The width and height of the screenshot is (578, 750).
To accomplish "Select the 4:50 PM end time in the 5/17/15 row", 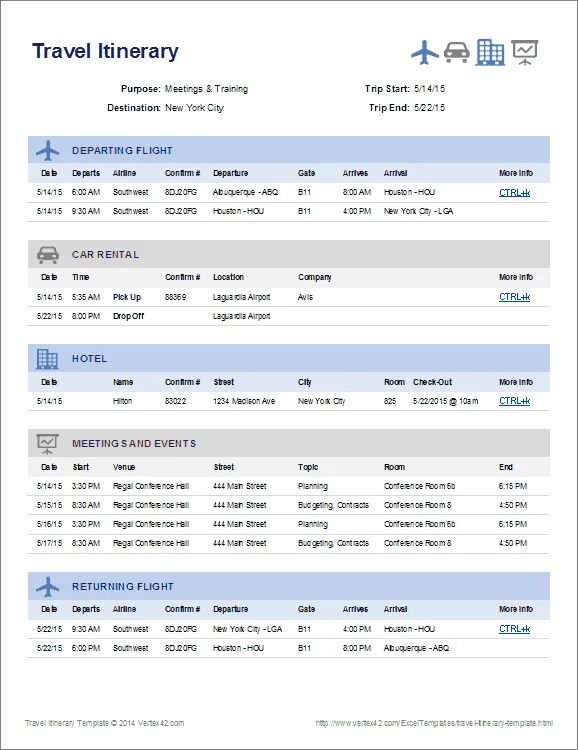I will point(512,543).
